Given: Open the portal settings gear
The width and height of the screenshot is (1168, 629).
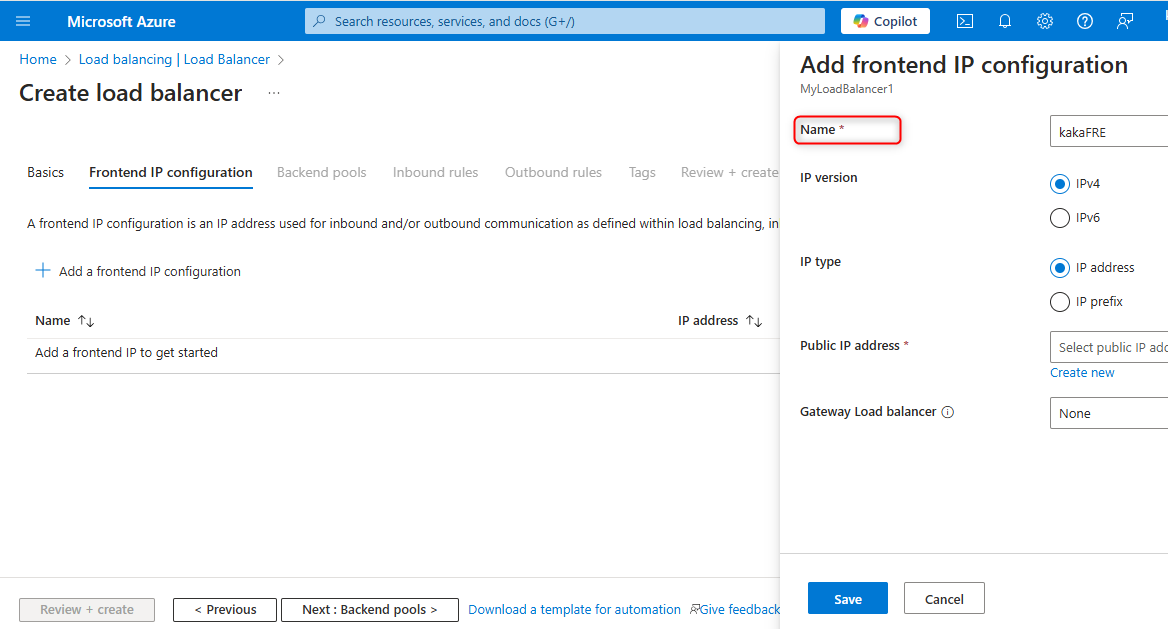Looking at the screenshot, I should pos(1045,21).
